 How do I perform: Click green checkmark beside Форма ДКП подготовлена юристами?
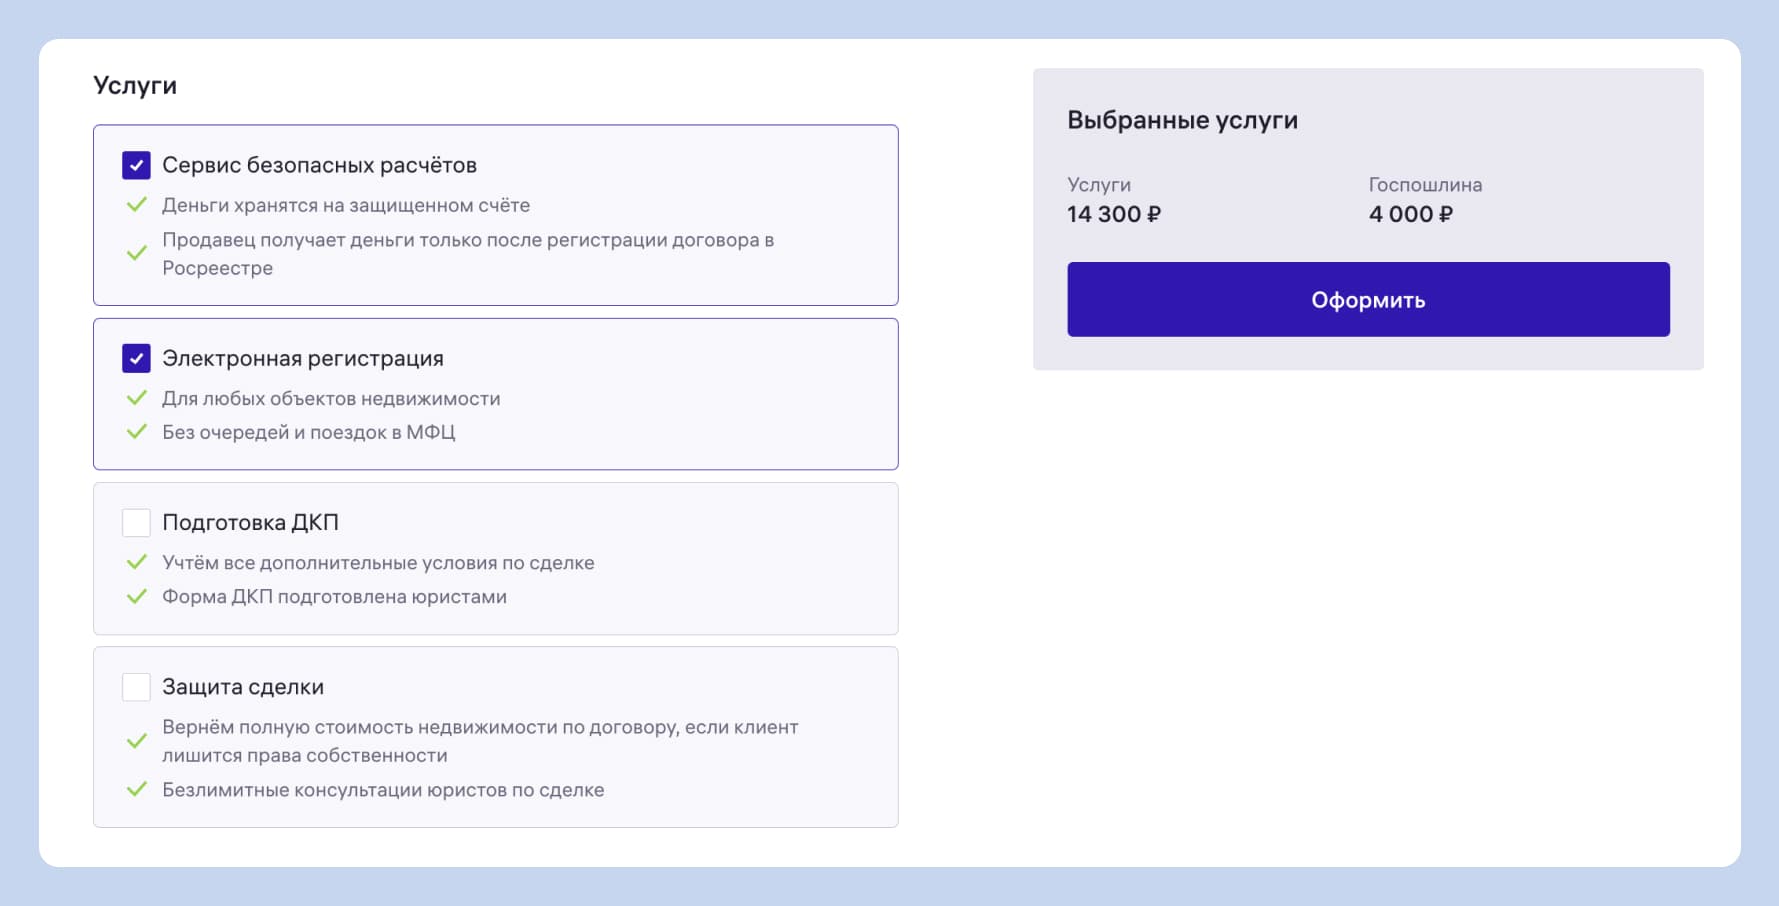pyautogui.click(x=137, y=597)
